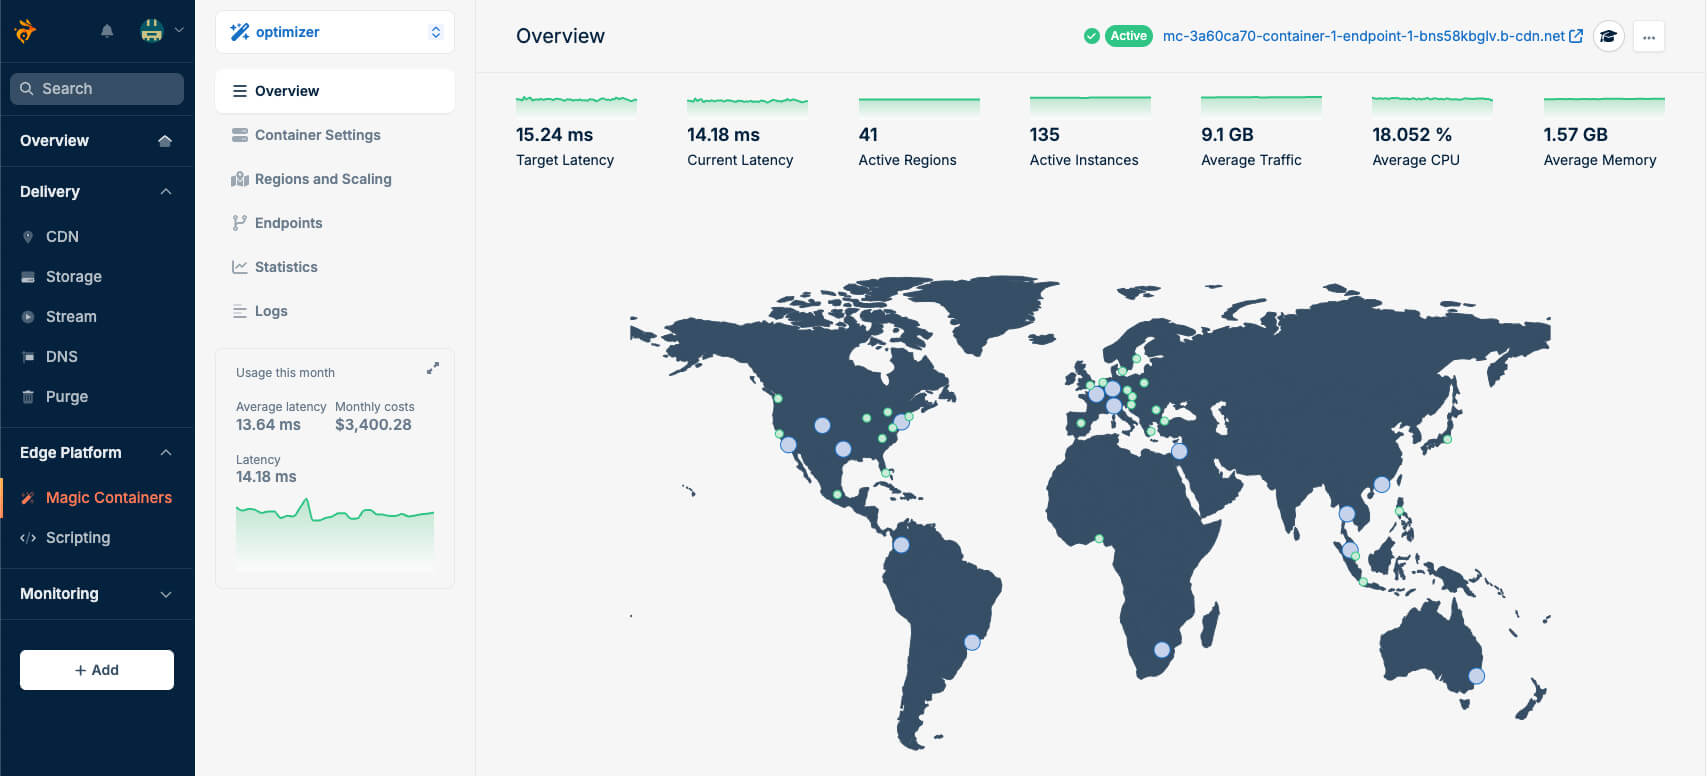
Task: Click the latency sparkline chart in the usage panel
Action: 335,533
